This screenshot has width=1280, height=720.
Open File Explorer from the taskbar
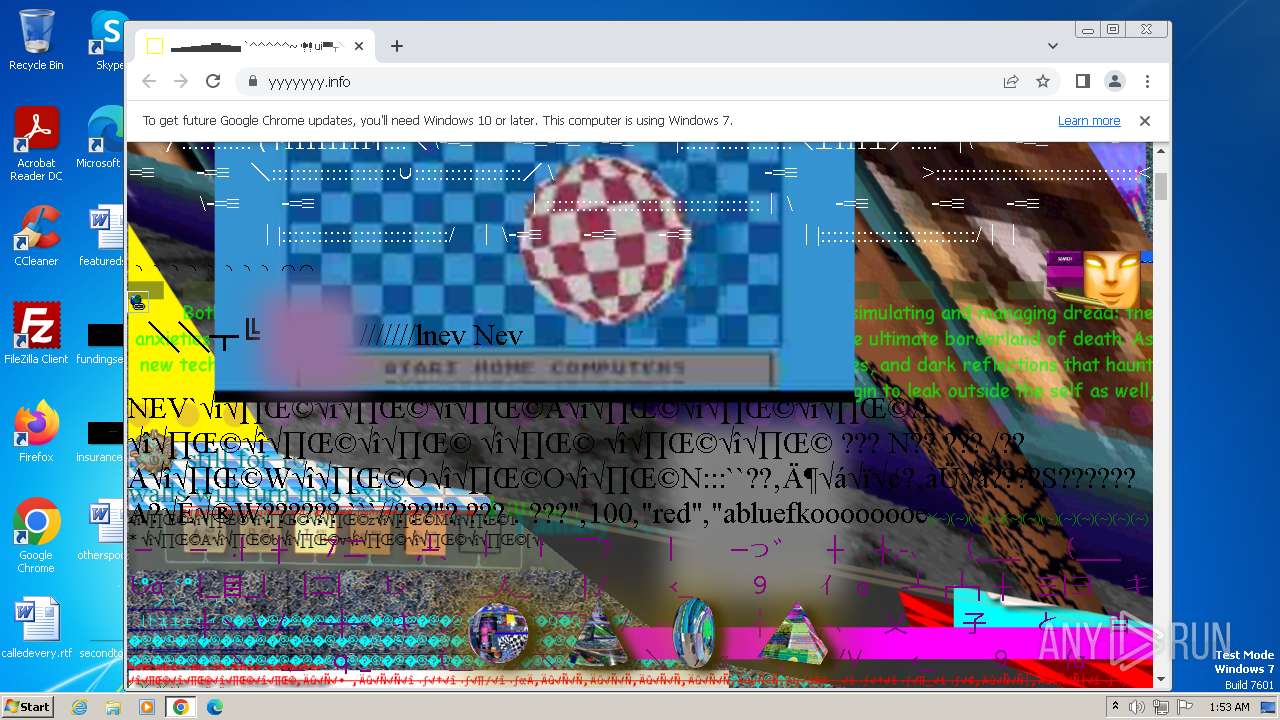(x=113, y=707)
